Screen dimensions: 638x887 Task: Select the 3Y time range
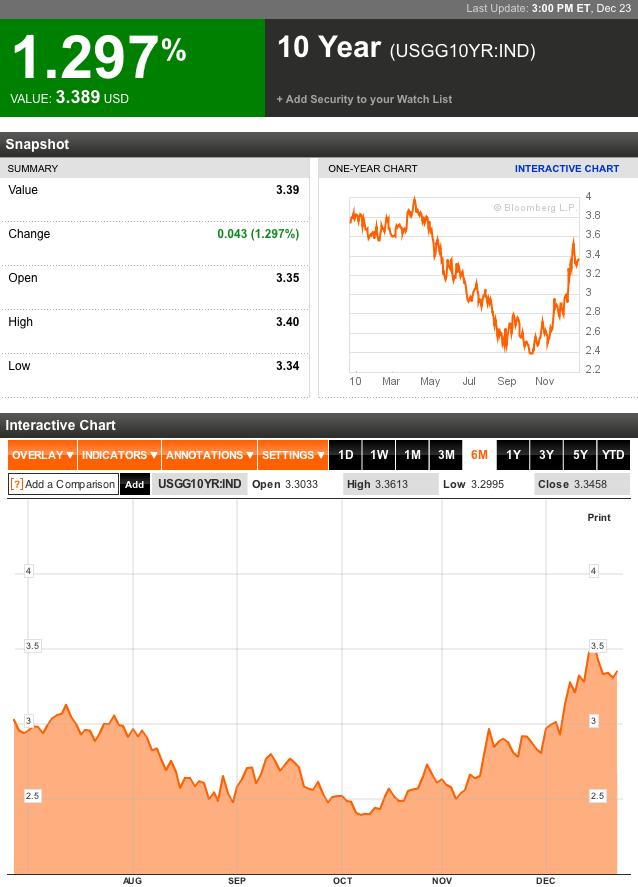pyautogui.click(x=546, y=455)
